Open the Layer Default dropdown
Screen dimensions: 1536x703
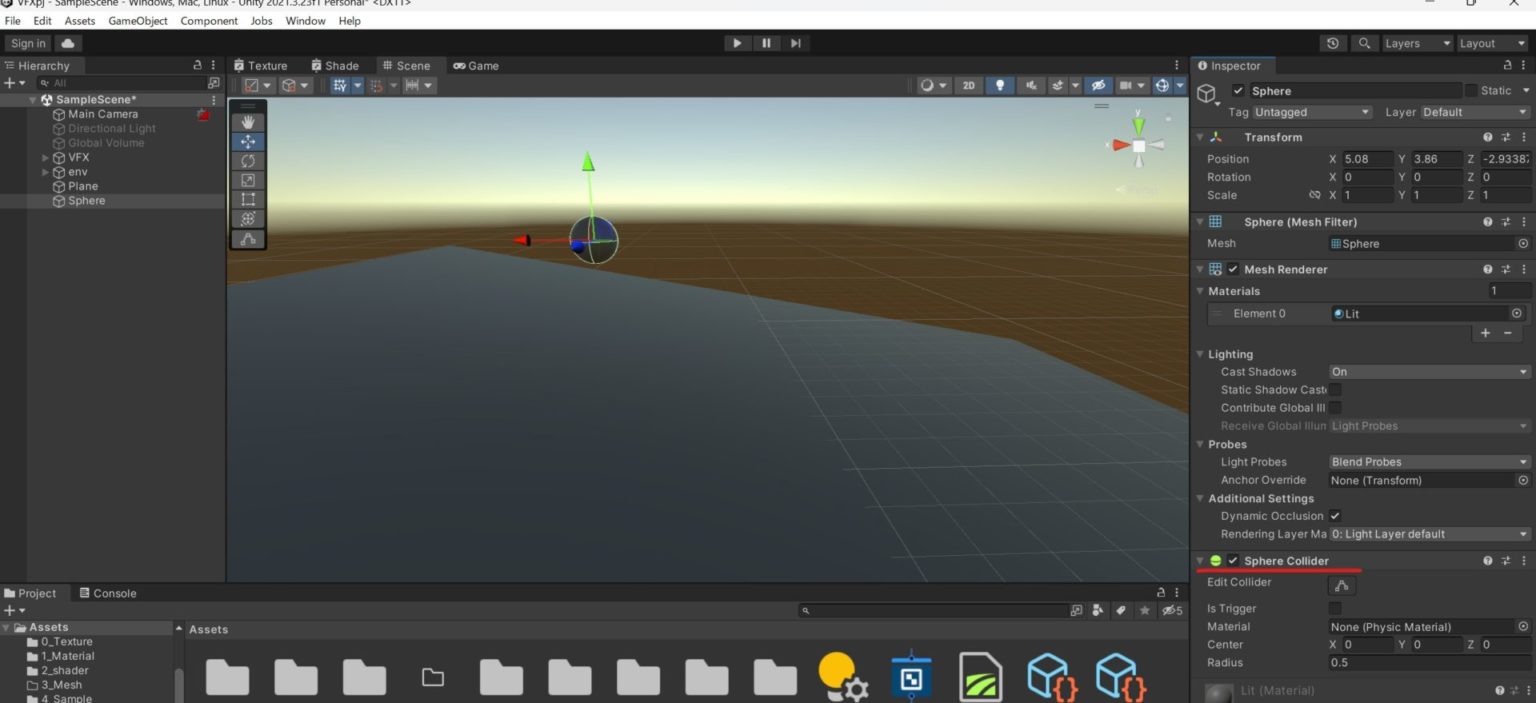click(x=1474, y=112)
